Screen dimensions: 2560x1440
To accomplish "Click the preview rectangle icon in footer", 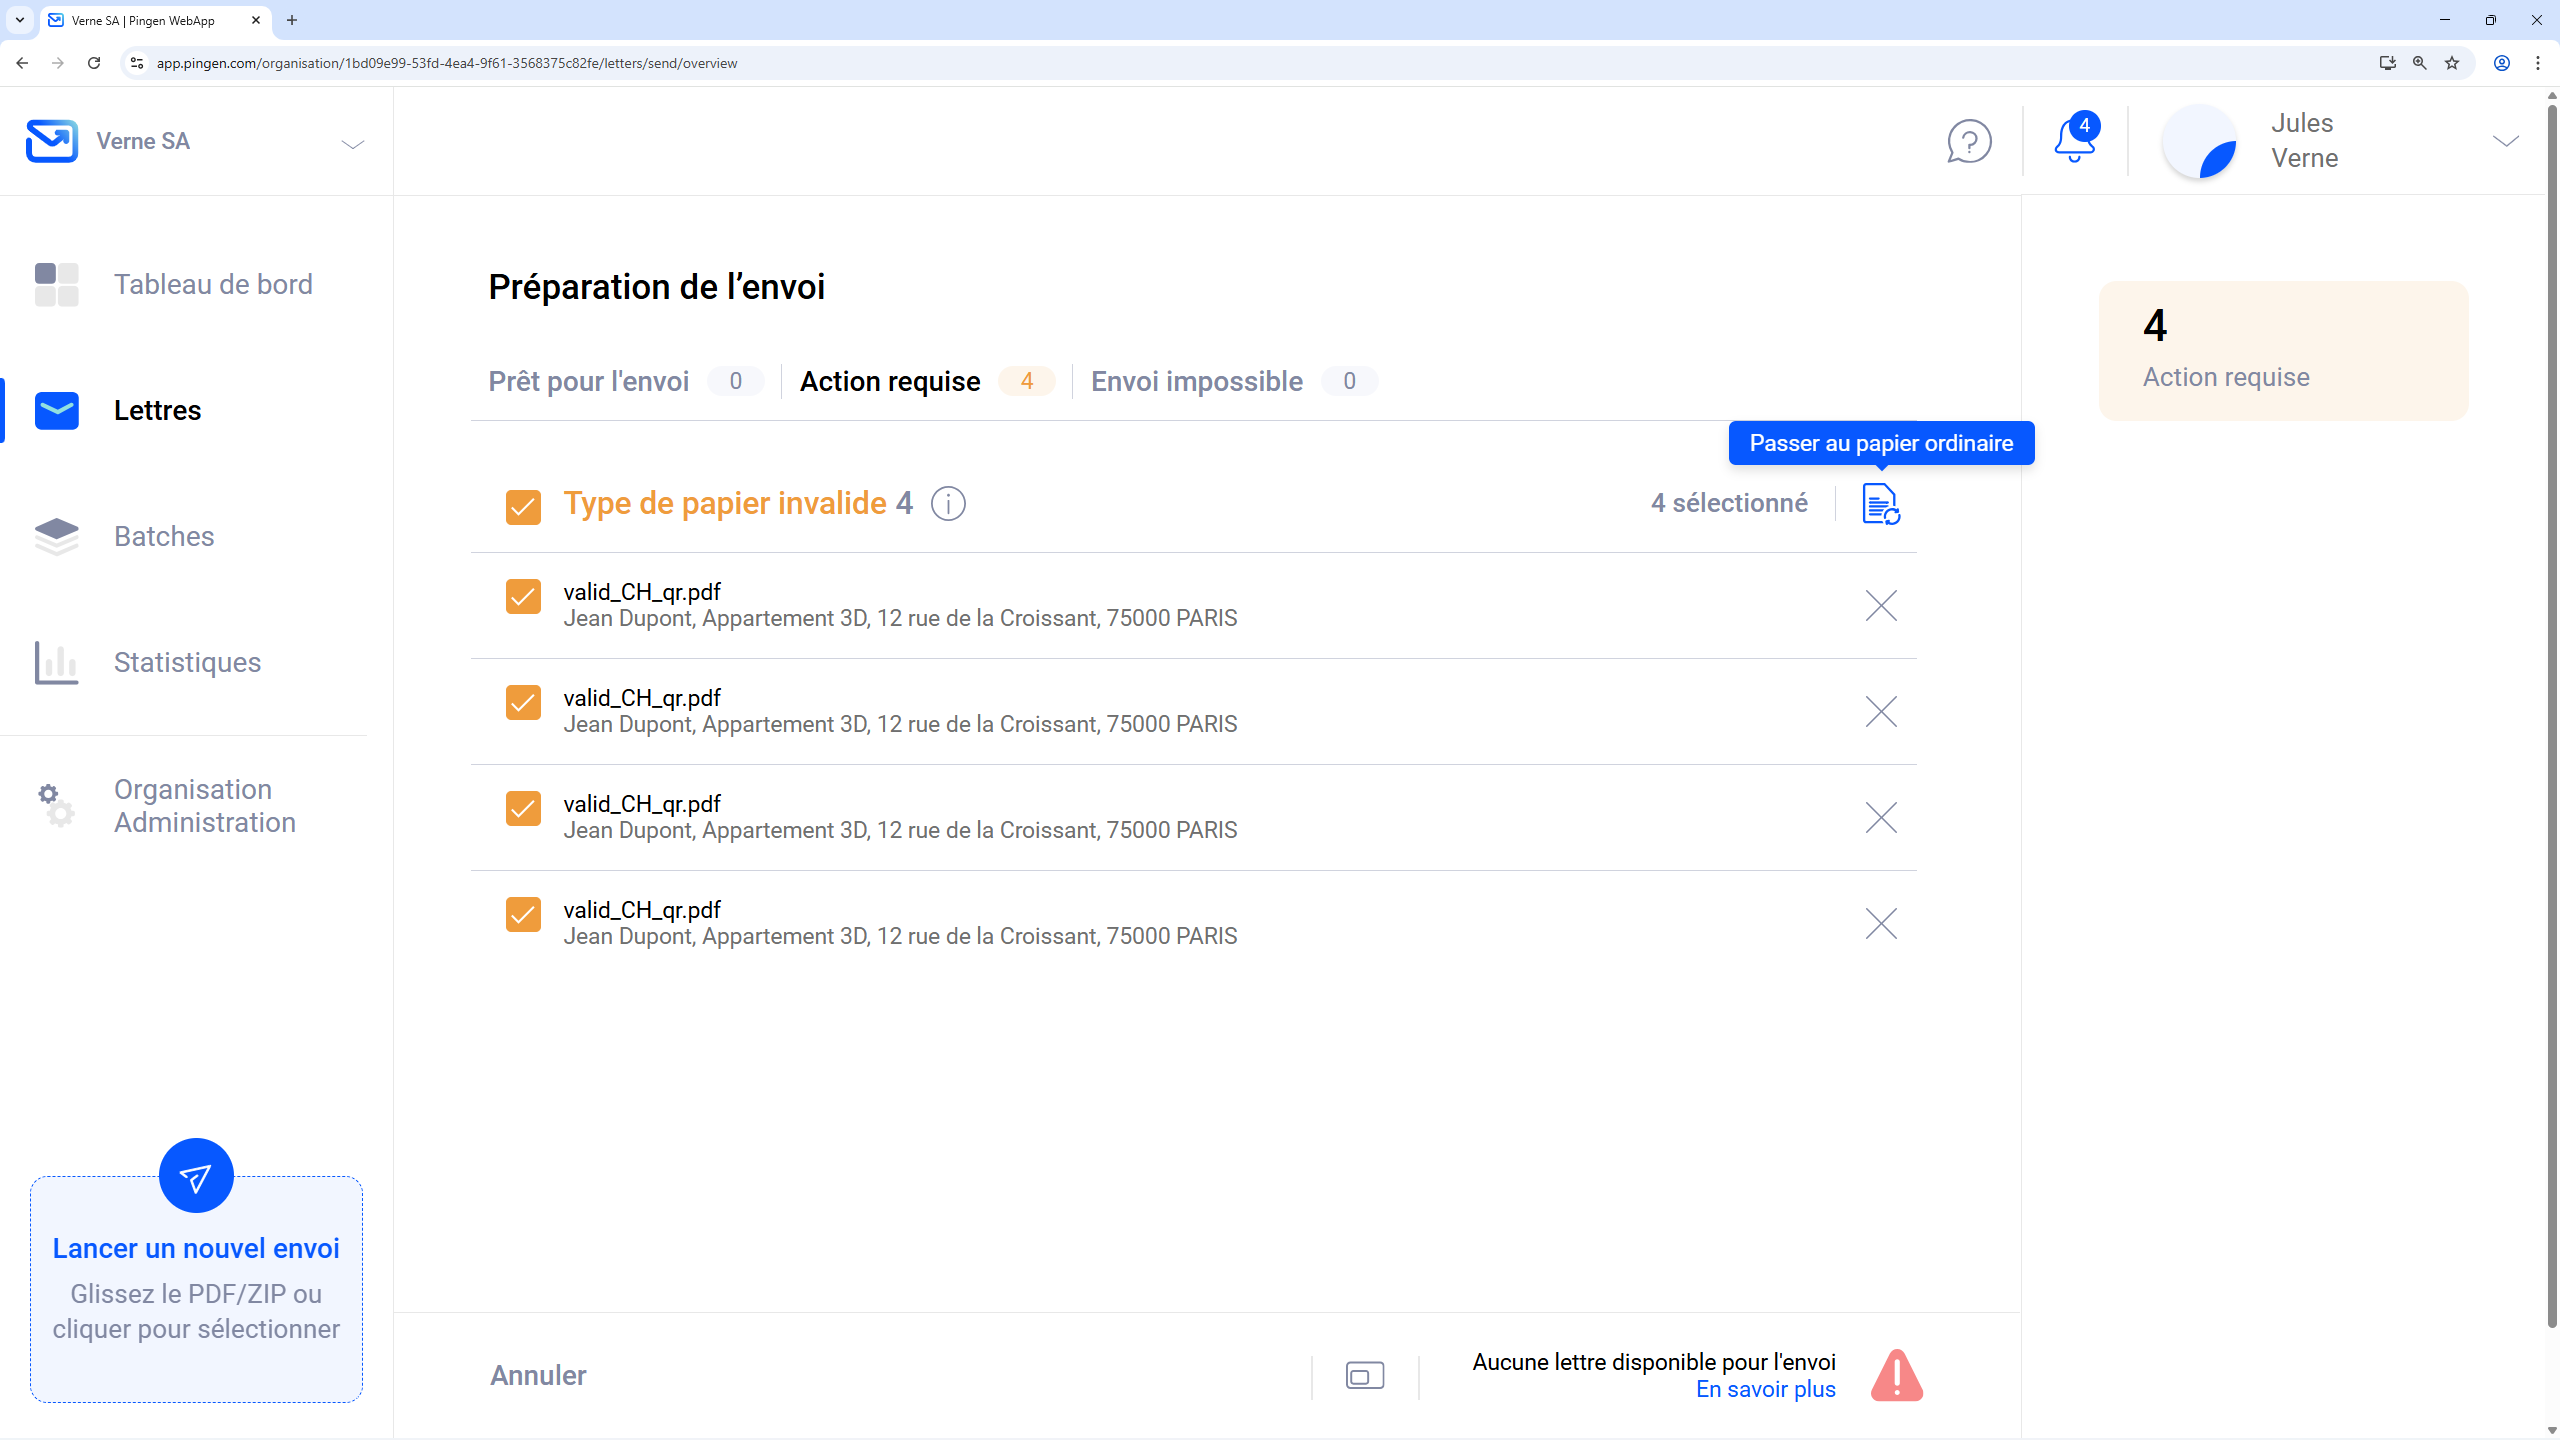I will pyautogui.click(x=1365, y=1376).
